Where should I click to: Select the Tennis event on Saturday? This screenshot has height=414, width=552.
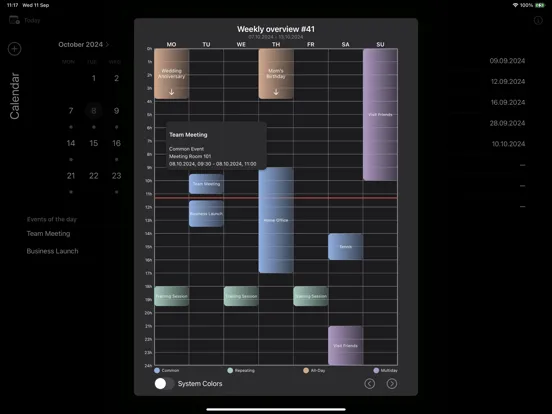click(345, 246)
